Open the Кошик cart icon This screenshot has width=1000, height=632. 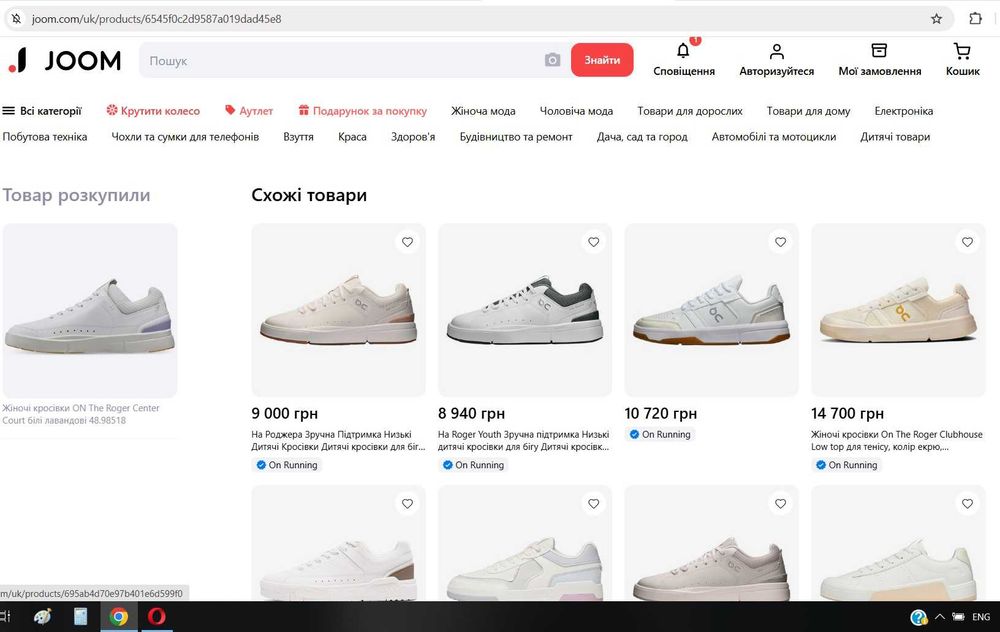(962, 50)
